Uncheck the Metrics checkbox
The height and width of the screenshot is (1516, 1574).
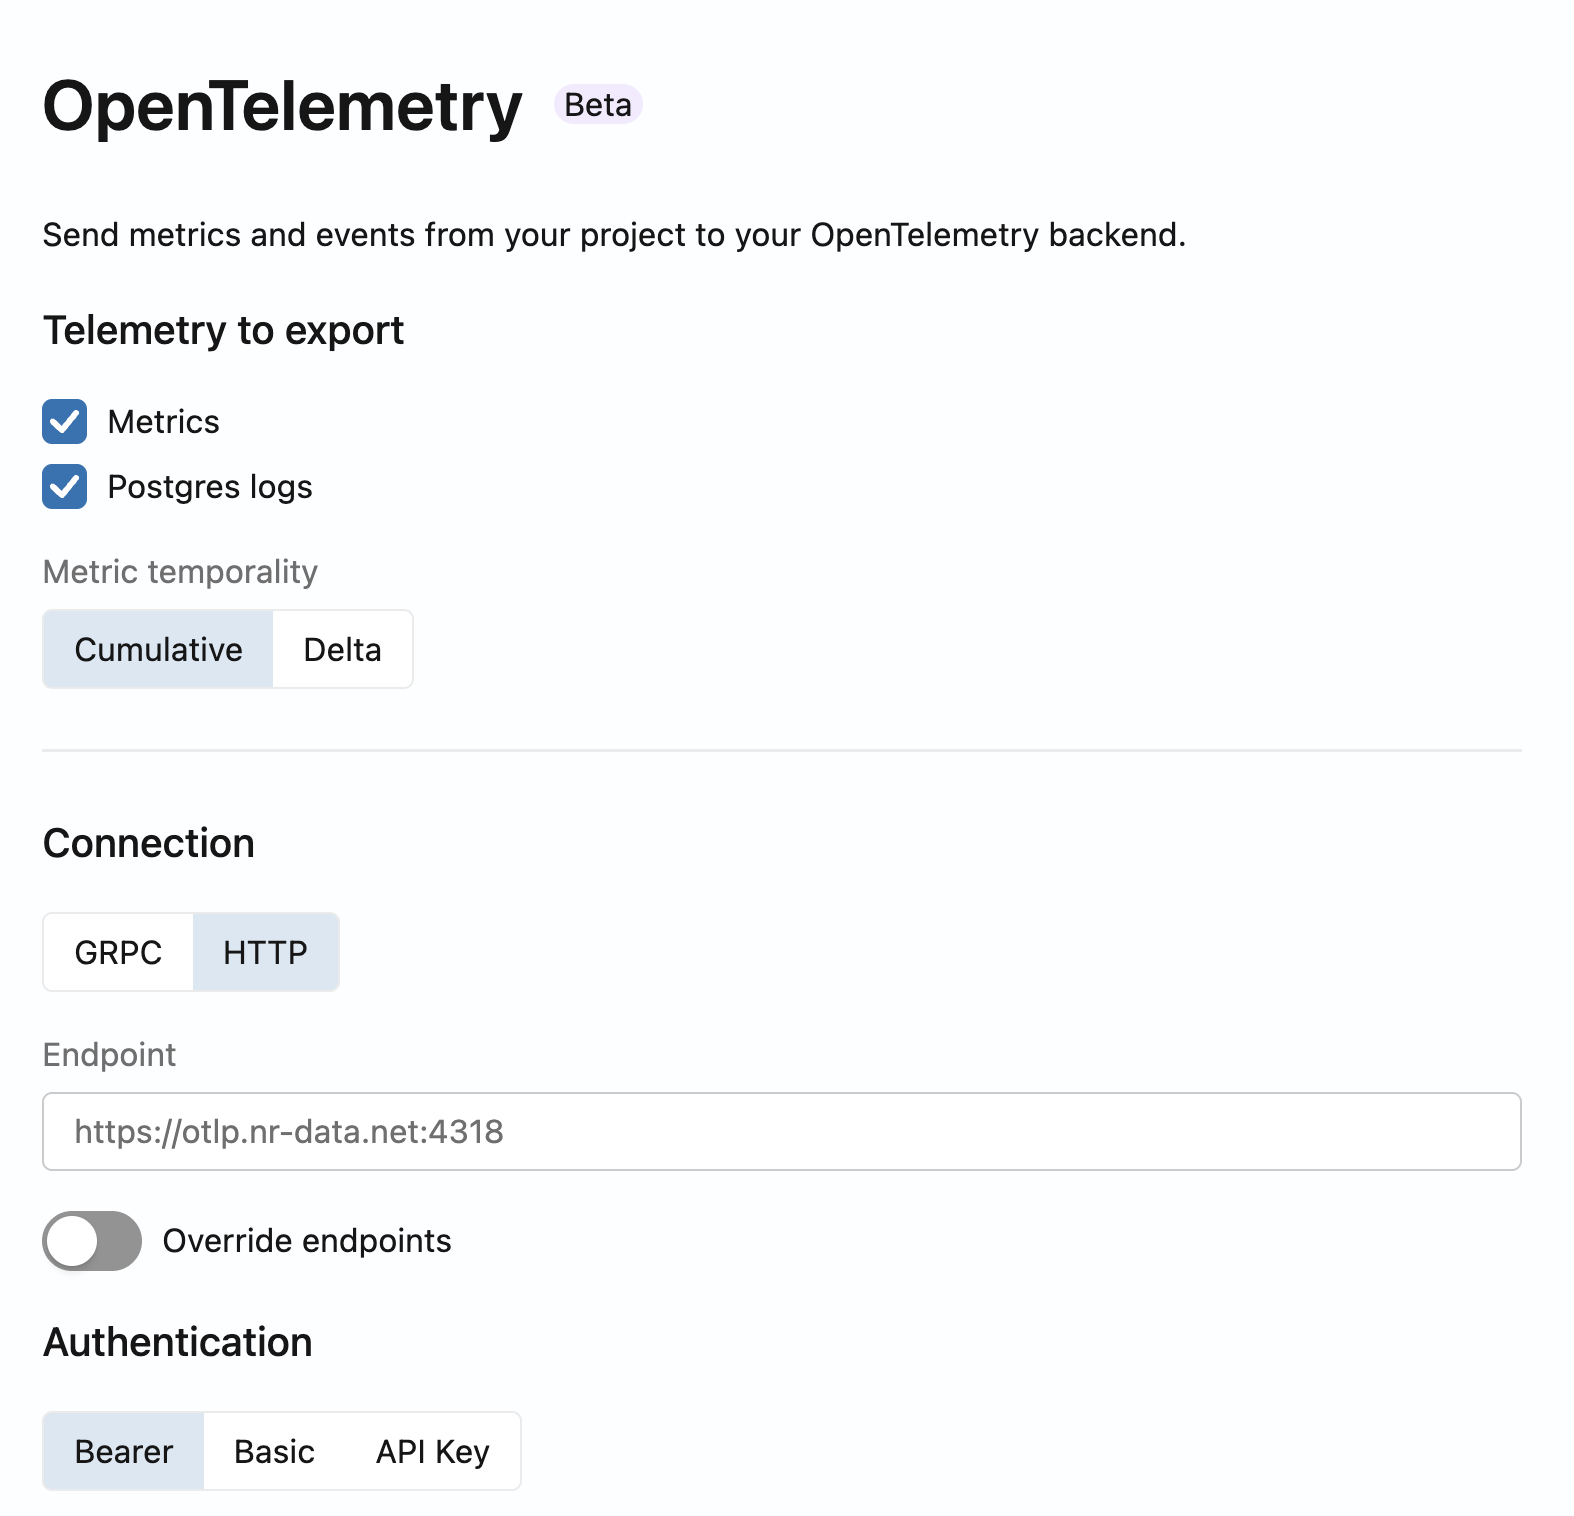pyautogui.click(x=65, y=422)
